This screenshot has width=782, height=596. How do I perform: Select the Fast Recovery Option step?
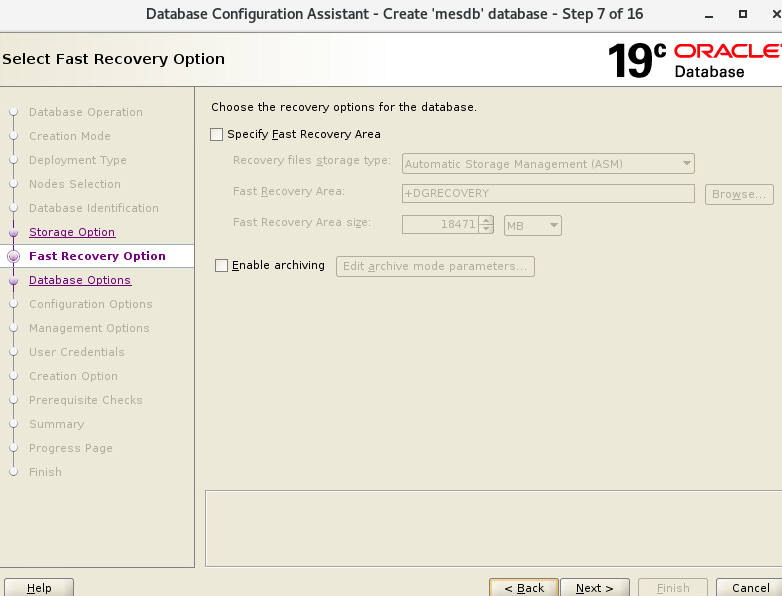click(97, 256)
